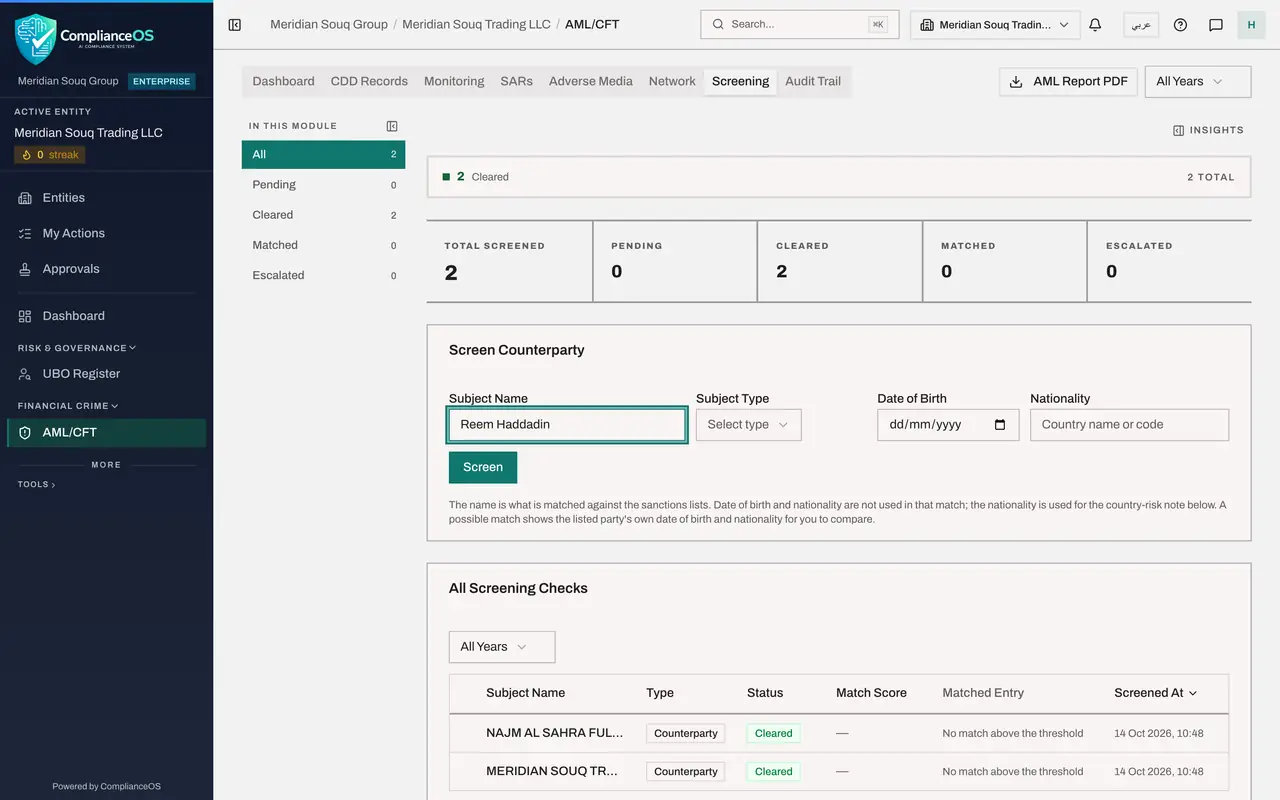Expand the Tools section
The image size is (1280, 800).
(36, 484)
